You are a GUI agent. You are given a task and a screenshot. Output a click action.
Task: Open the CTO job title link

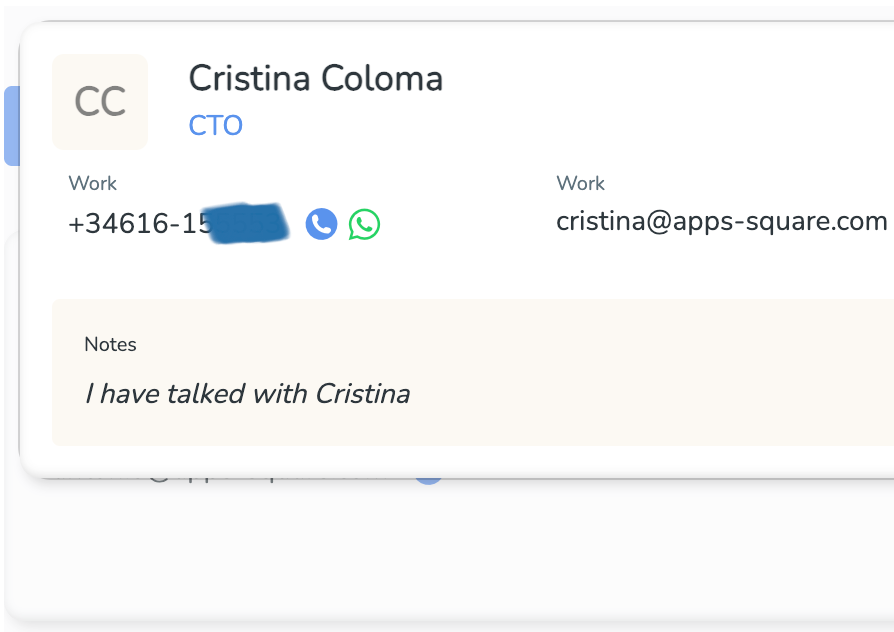point(216,125)
